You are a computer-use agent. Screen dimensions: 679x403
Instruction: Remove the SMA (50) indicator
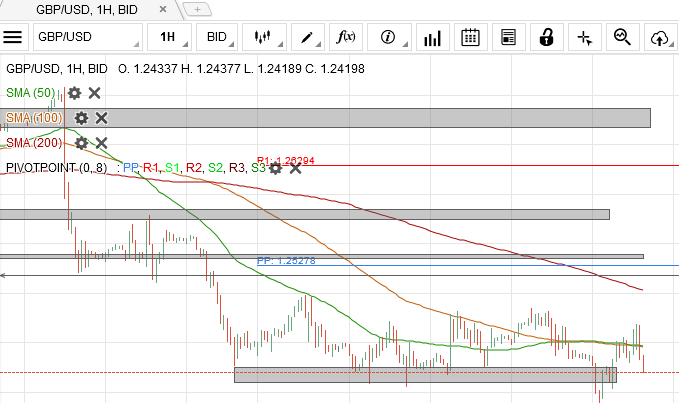pyautogui.click(x=94, y=93)
